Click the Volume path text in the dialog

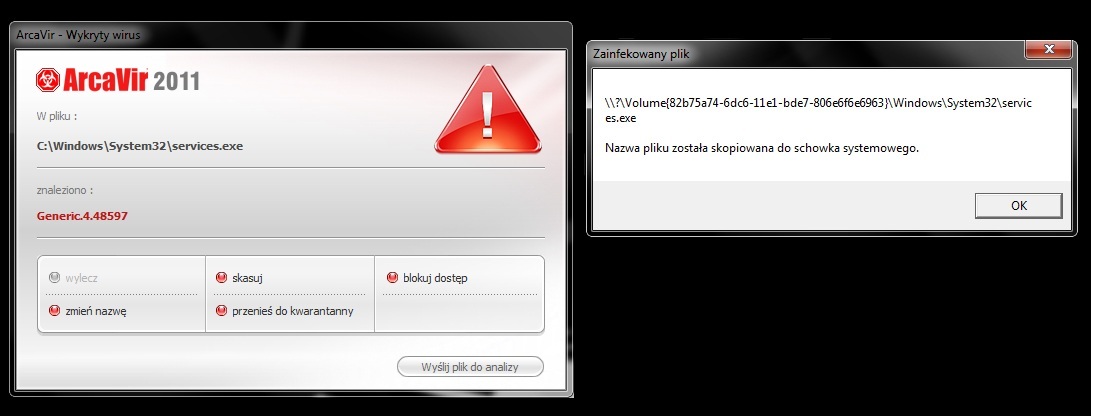(818, 110)
